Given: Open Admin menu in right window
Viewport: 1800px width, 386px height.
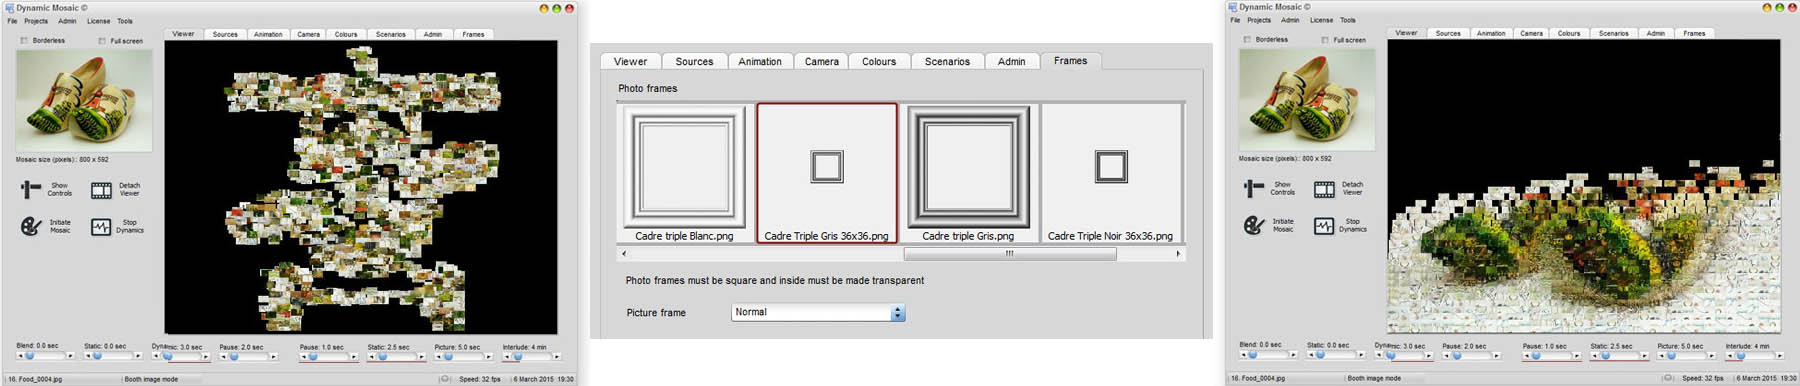Looking at the screenshot, I should (x=1290, y=20).
